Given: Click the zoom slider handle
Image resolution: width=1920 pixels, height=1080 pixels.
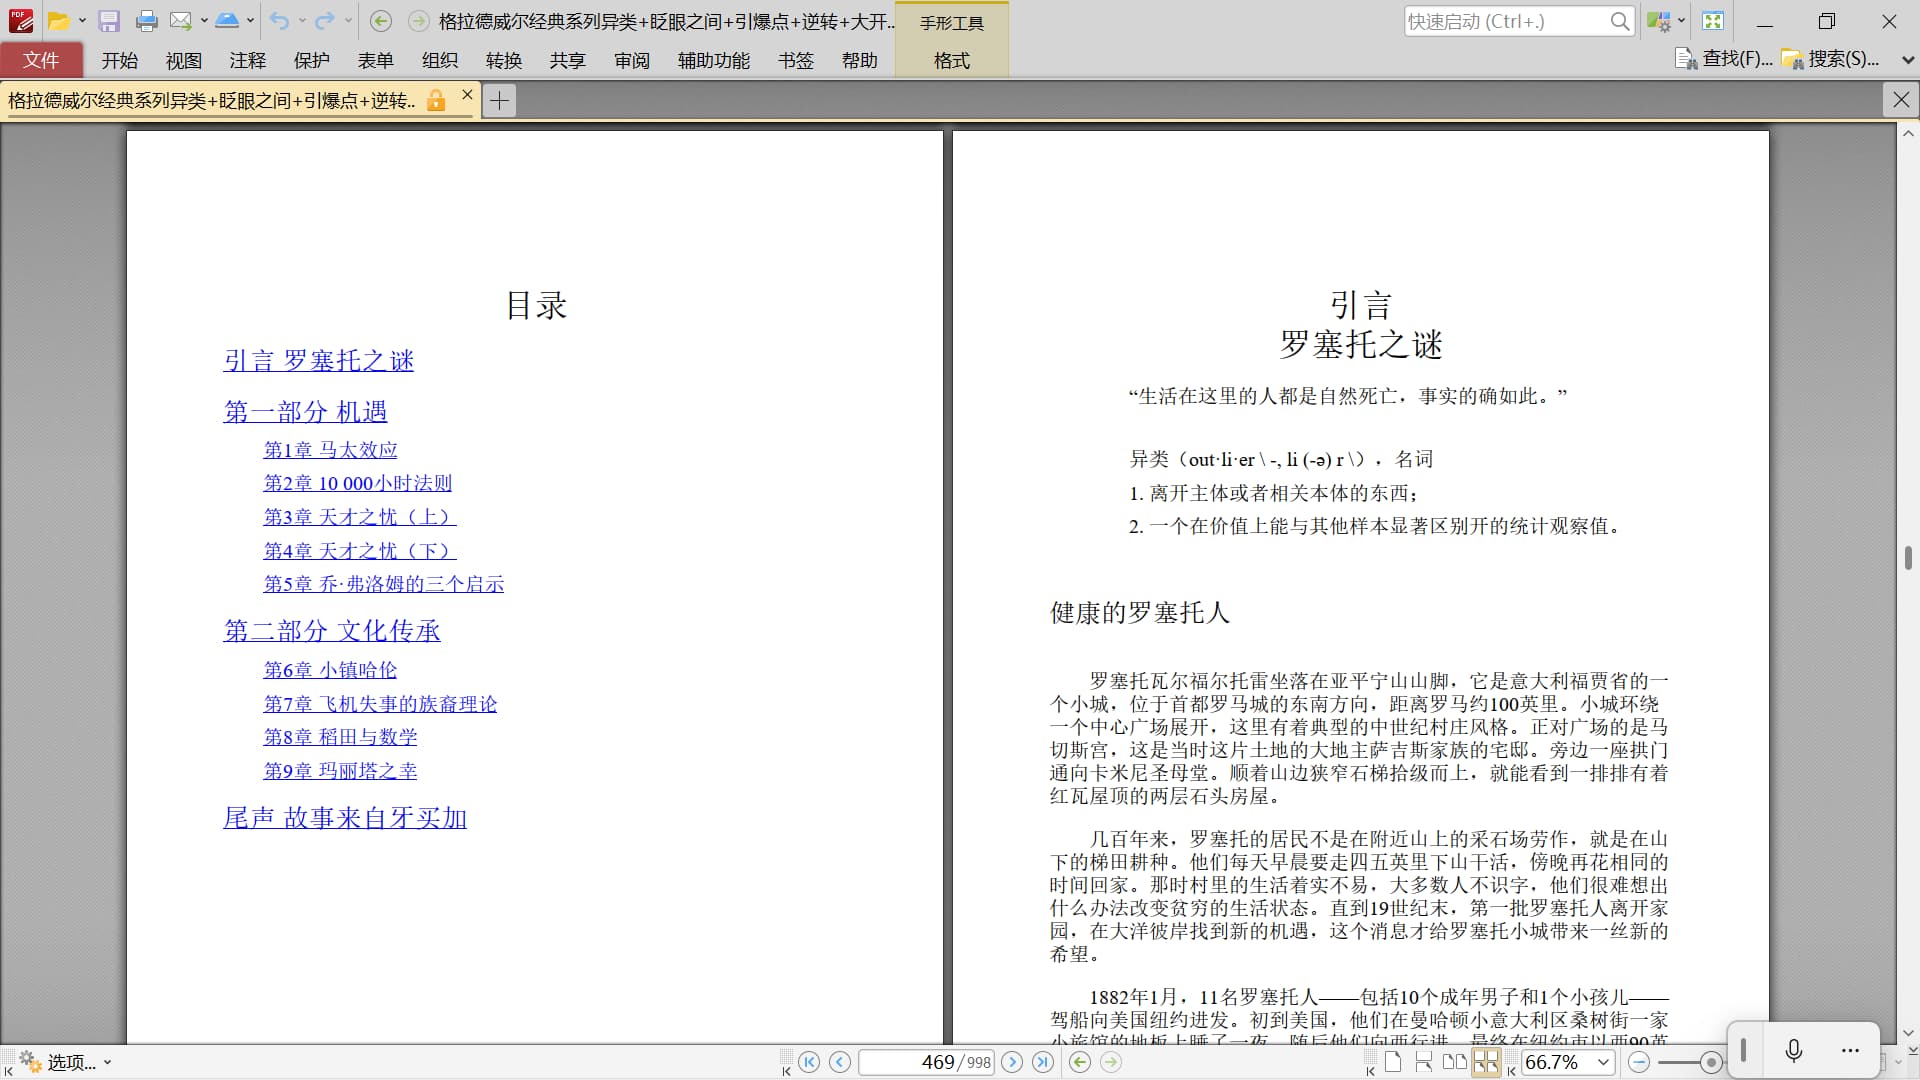Looking at the screenshot, I should pos(1711,1062).
